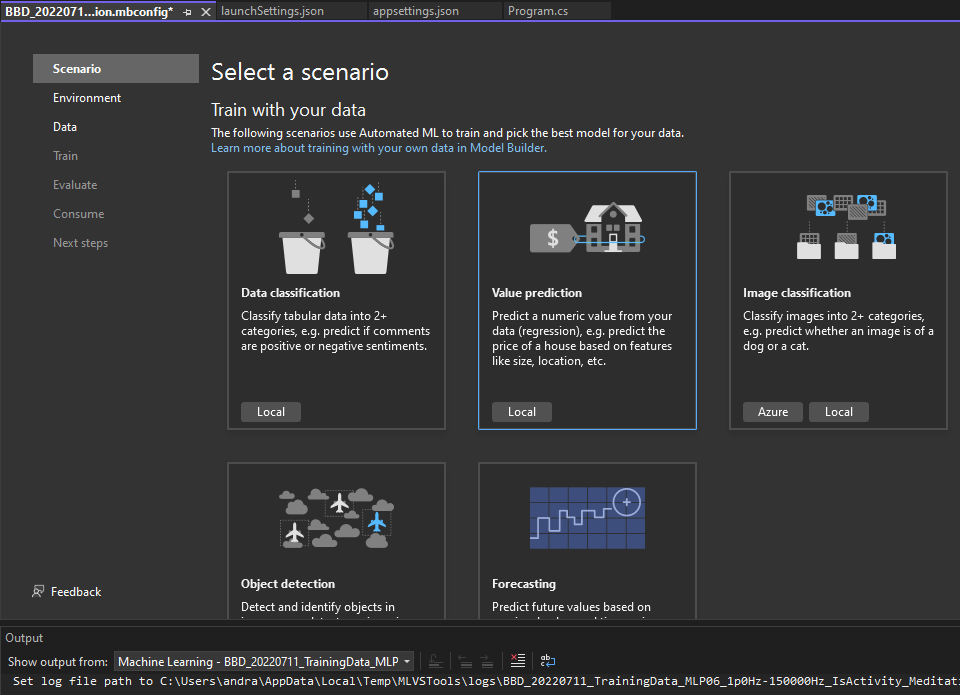
Task: Open Learn more about training link
Action: [x=378, y=148]
